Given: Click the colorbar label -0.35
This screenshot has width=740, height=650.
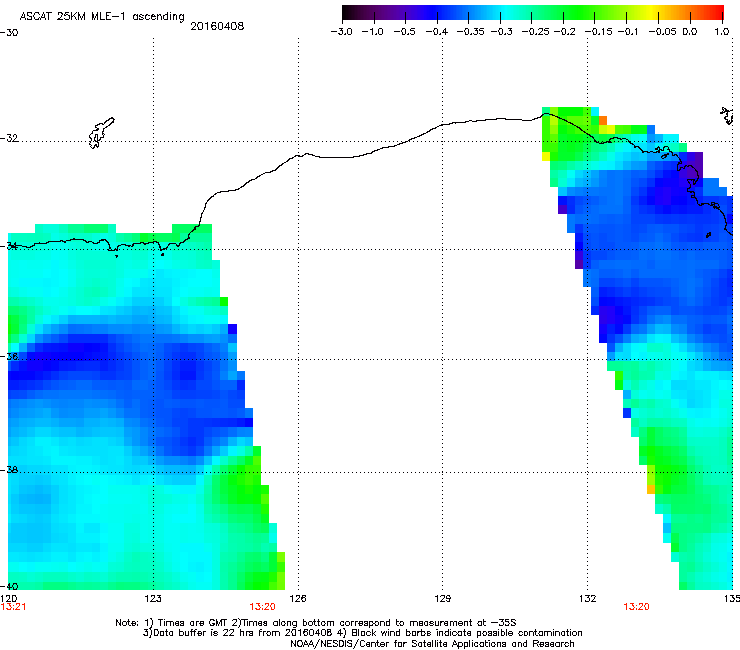Looking at the screenshot, I should point(471,32).
